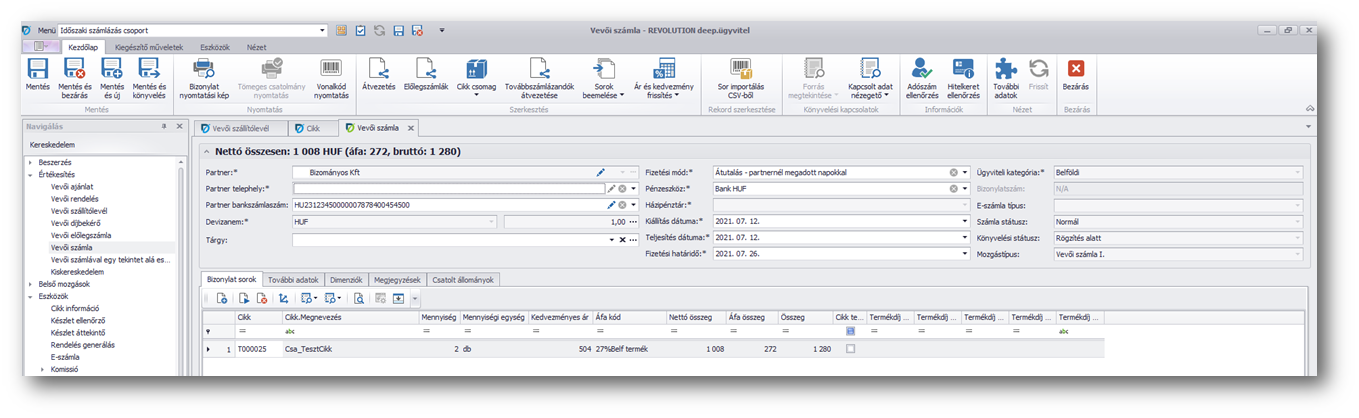
Task: Click the Bezárás close button in ribbon
Action: pos(1075,69)
